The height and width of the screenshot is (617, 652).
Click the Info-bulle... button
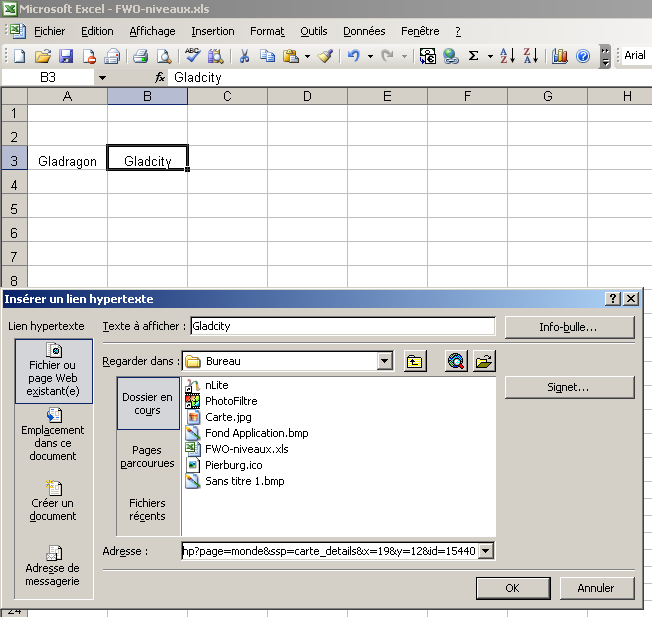pos(569,327)
